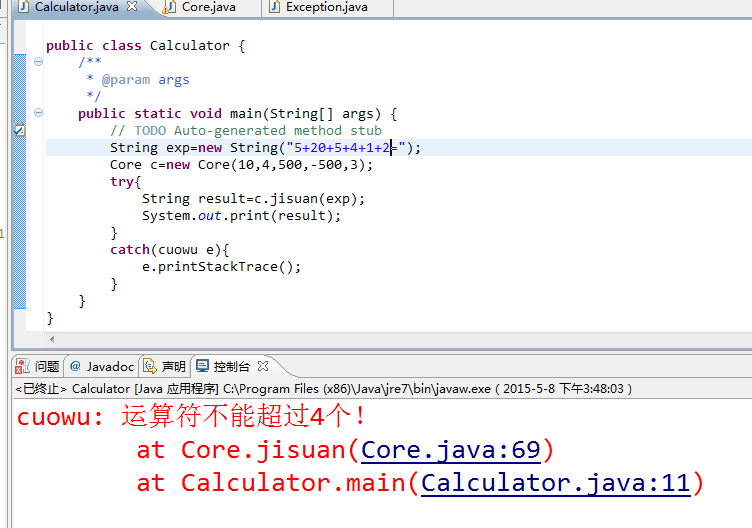Click the "@param args" comment text
This screenshot has height=528, width=752.
click(x=146, y=80)
